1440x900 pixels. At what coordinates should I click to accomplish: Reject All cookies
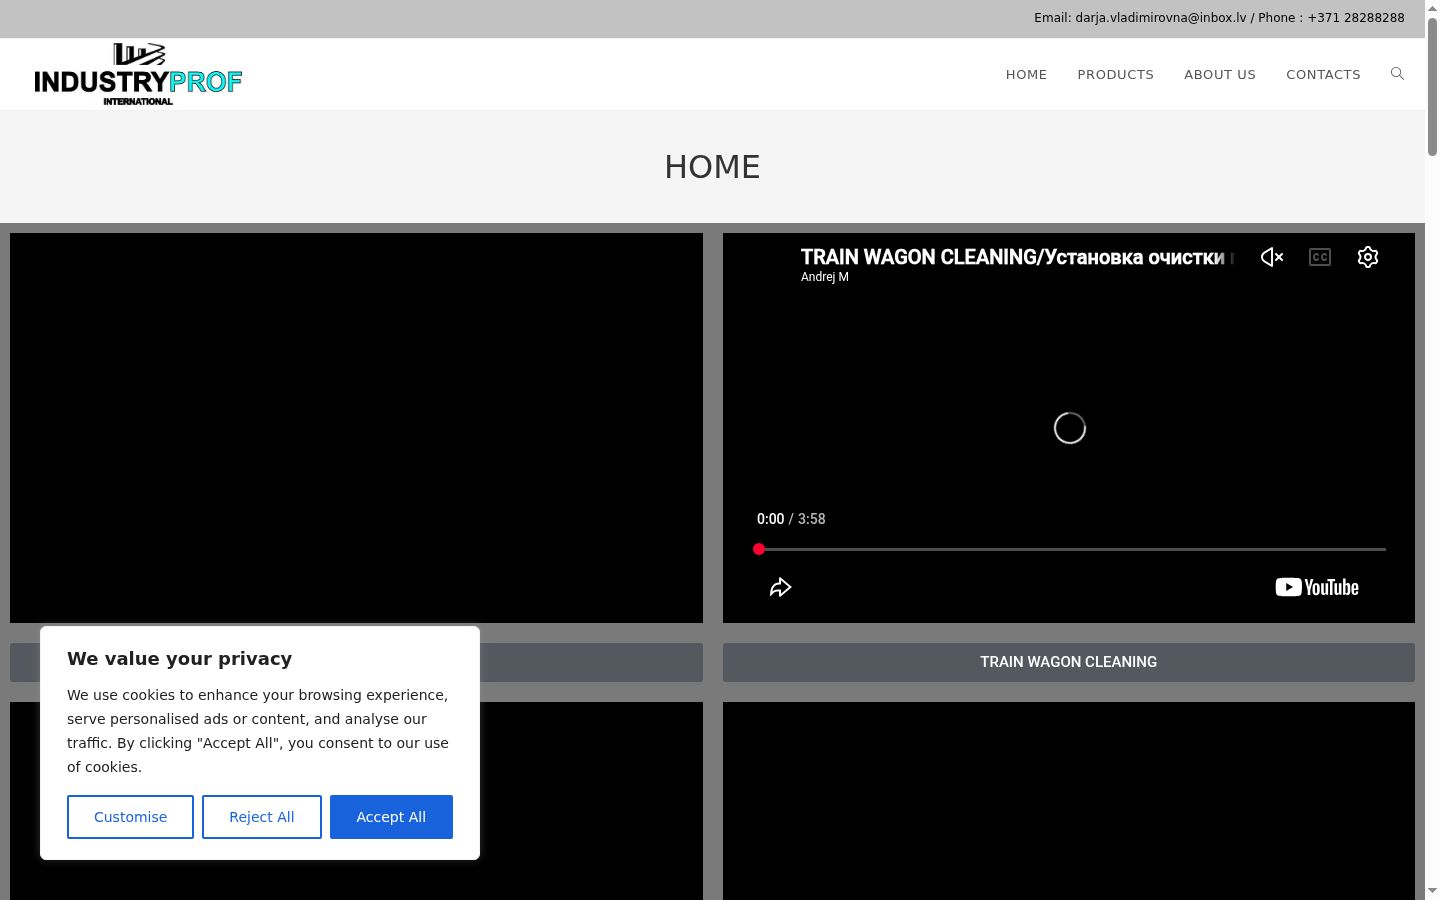click(262, 817)
